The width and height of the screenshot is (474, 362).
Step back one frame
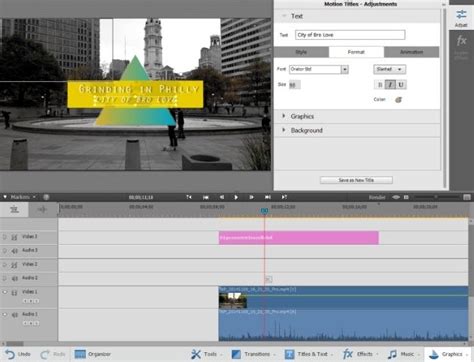click(221, 197)
